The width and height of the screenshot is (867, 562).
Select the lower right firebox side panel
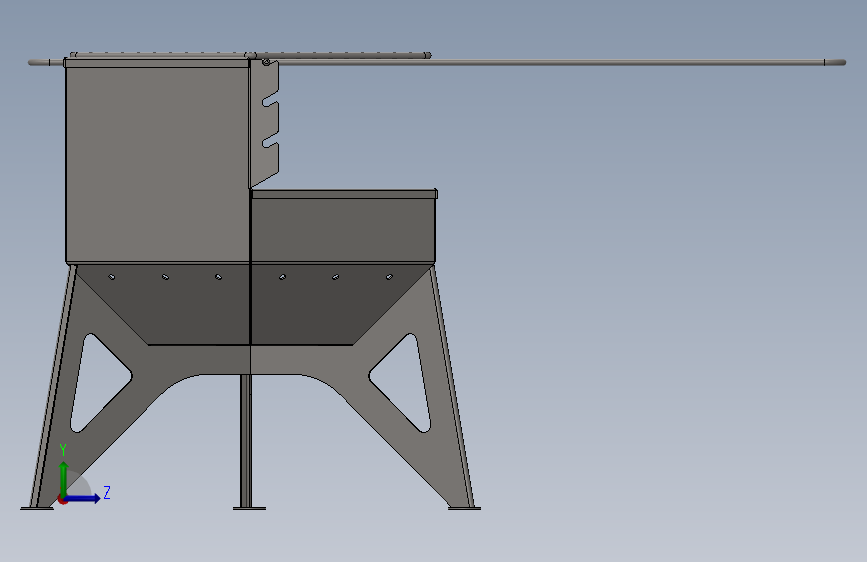pos(343,230)
